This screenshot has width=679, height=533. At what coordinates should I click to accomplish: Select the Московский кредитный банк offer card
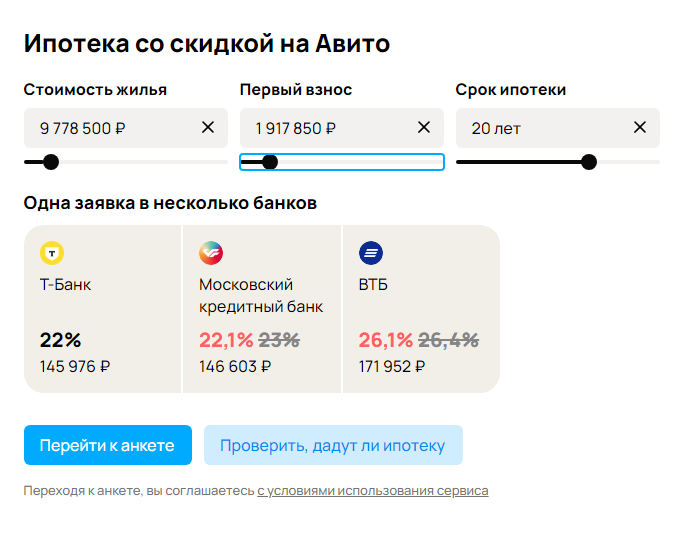tap(262, 309)
